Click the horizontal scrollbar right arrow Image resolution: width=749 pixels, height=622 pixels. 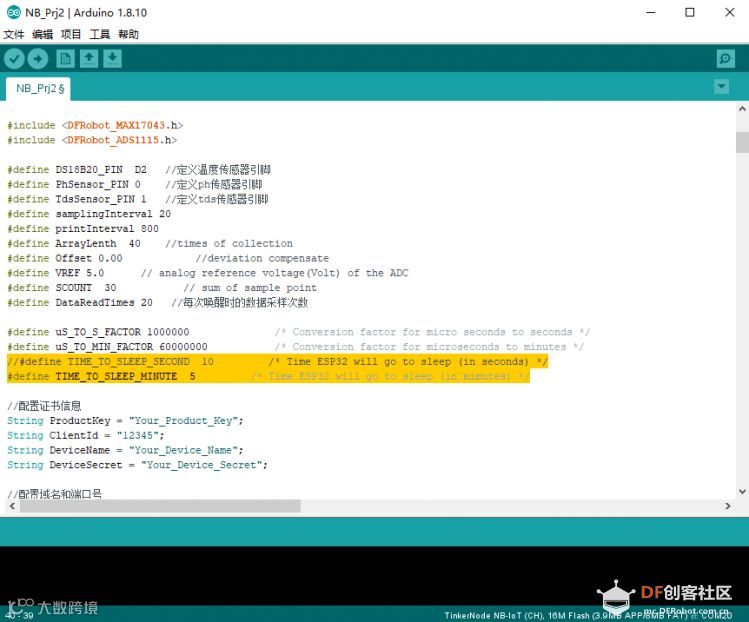pyautogui.click(x=728, y=505)
